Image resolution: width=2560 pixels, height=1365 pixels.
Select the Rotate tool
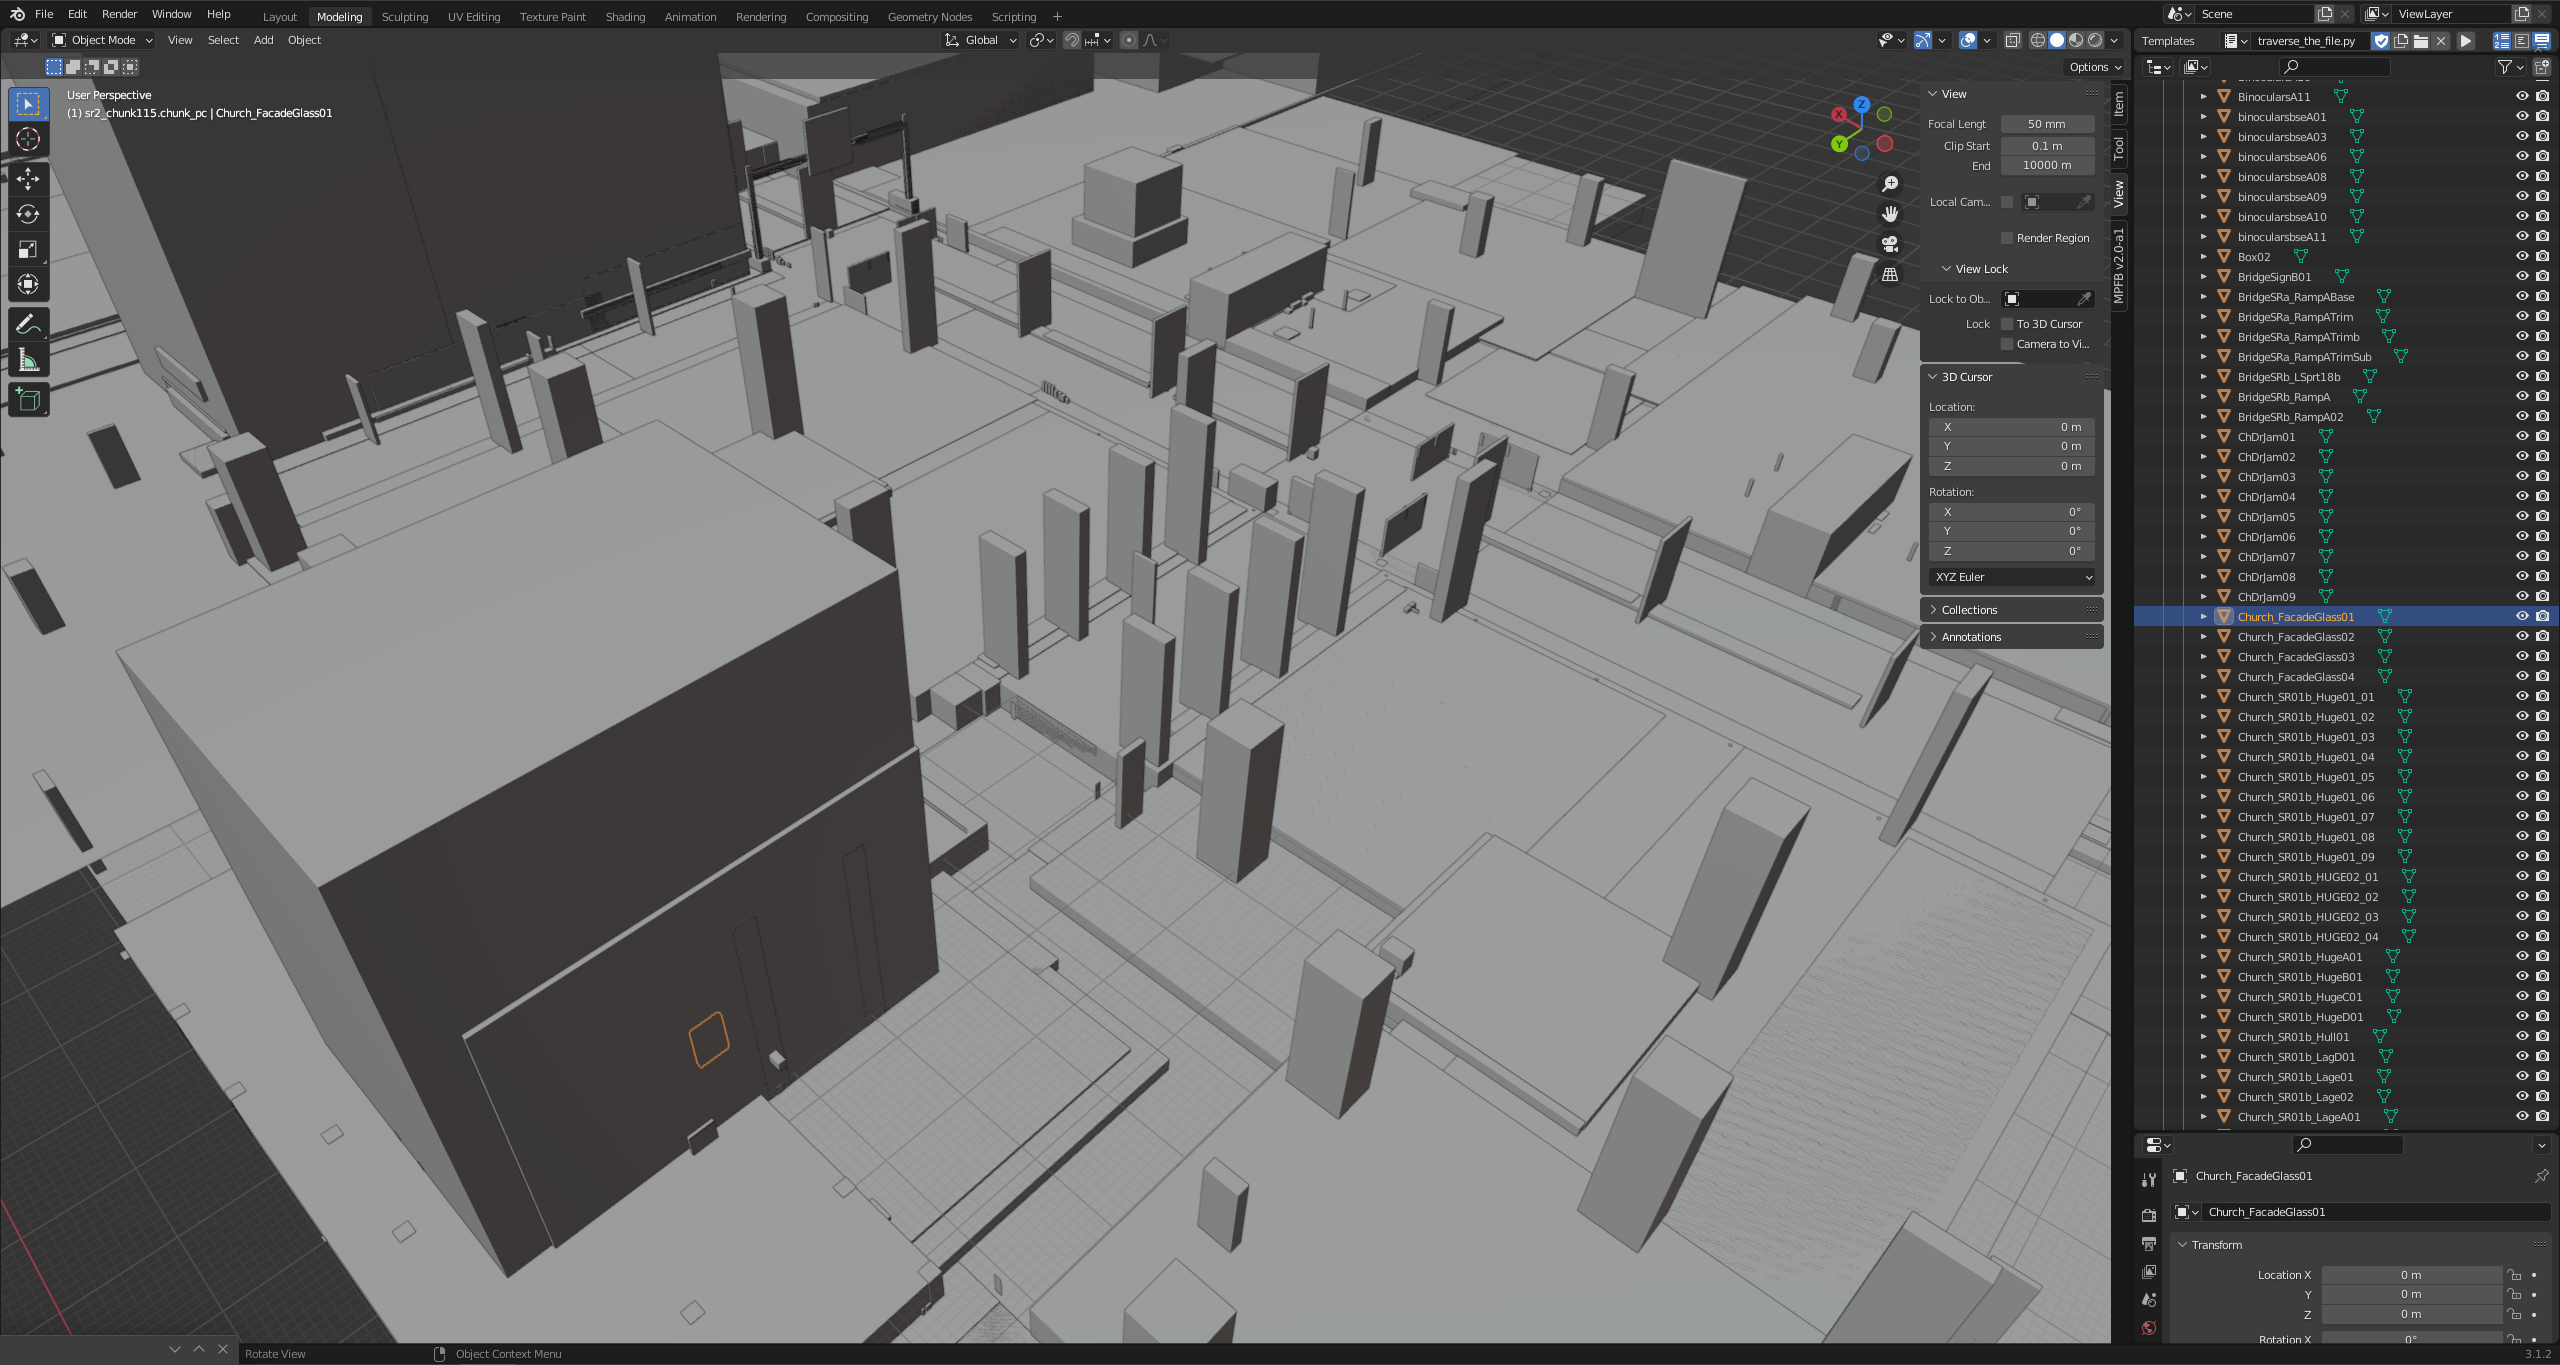coord(28,214)
